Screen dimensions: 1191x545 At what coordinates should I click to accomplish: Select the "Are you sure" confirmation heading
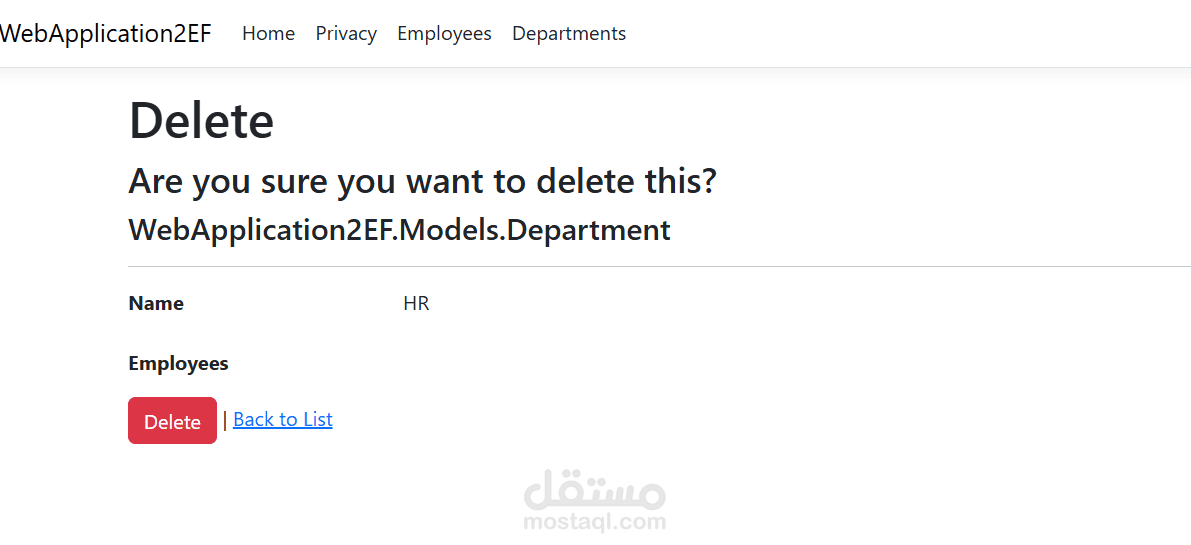422,181
